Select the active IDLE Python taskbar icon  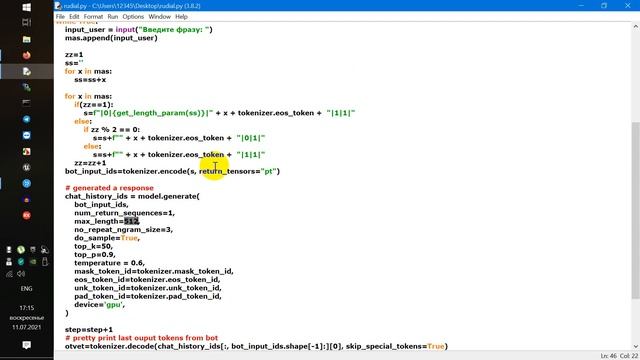[27, 71]
